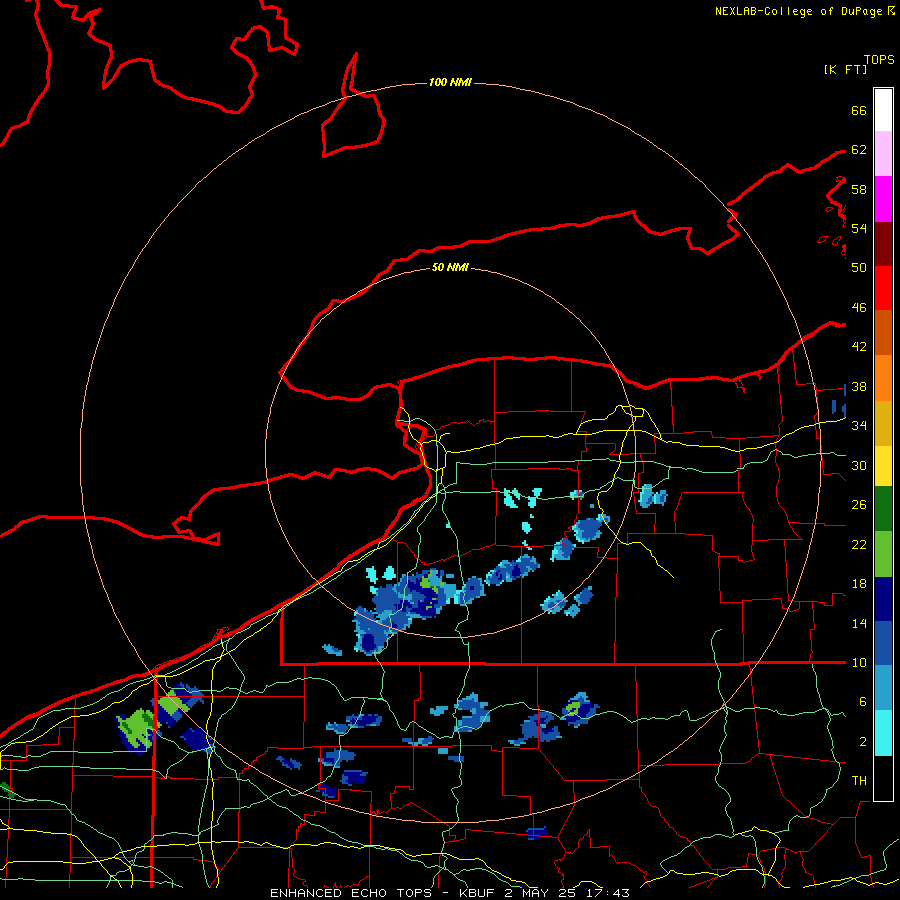Click the "TH" threshold label
Image resolution: width=900 pixels, height=900 pixels.
[859, 781]
